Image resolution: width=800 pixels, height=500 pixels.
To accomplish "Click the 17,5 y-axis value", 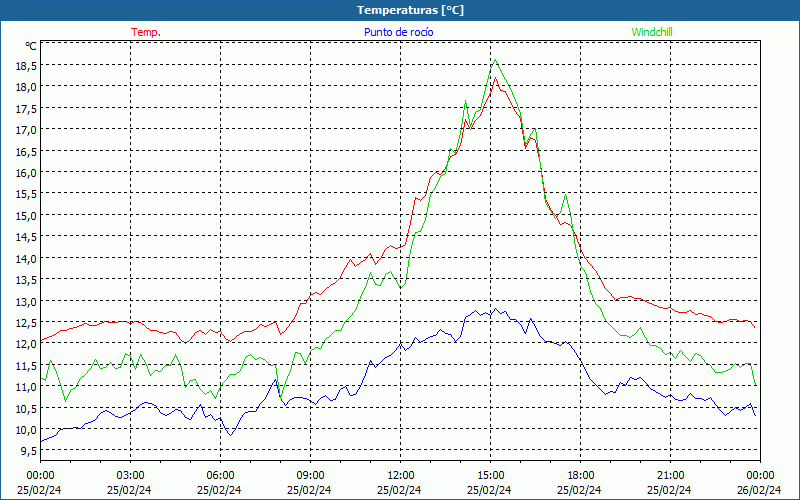I will point(27,108).
